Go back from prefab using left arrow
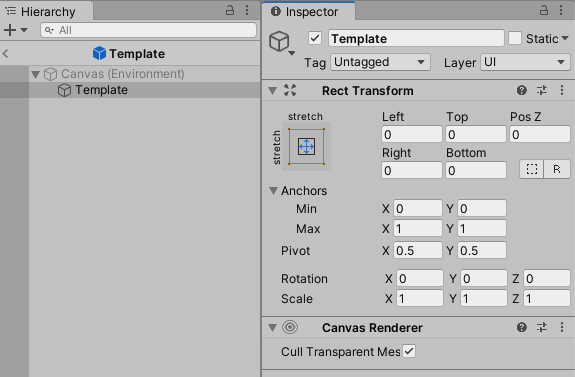Screen dimensions: 575x377 point(6,54)
